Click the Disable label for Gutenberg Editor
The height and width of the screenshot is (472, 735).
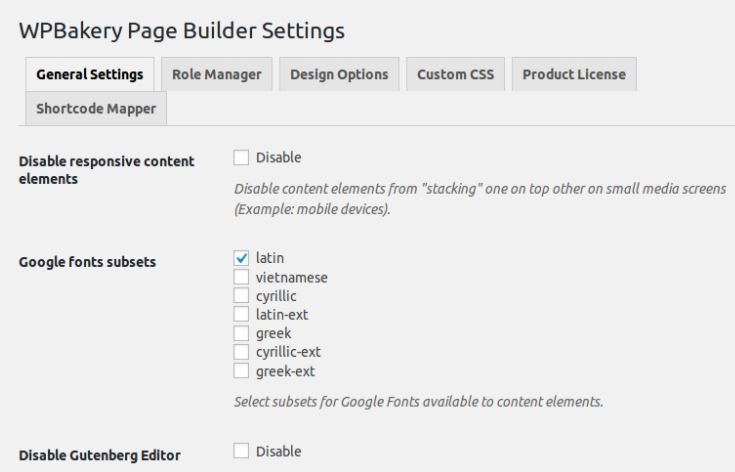pyautogui.click(x=278, y=451)
